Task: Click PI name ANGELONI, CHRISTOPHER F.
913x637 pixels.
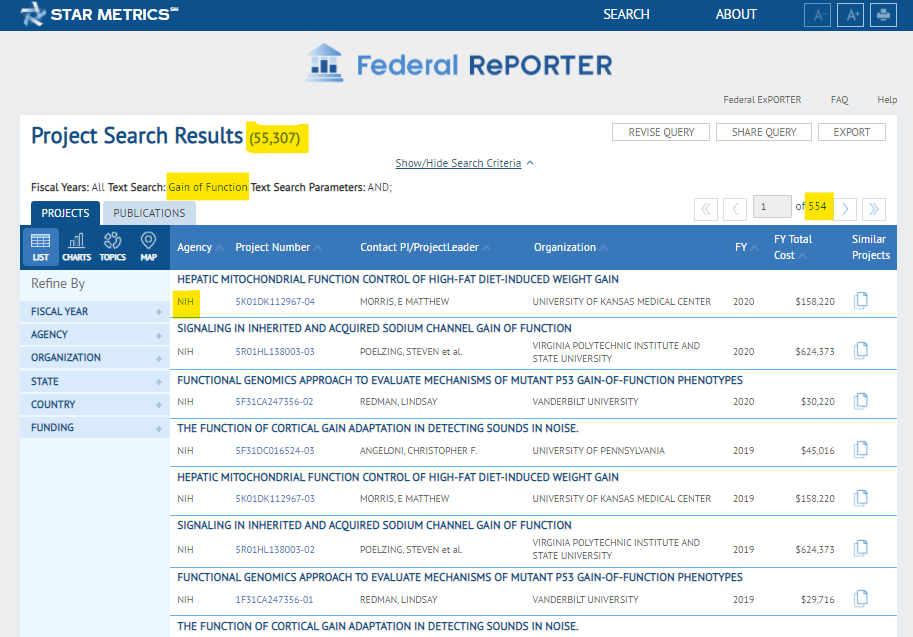Action: 418,451
